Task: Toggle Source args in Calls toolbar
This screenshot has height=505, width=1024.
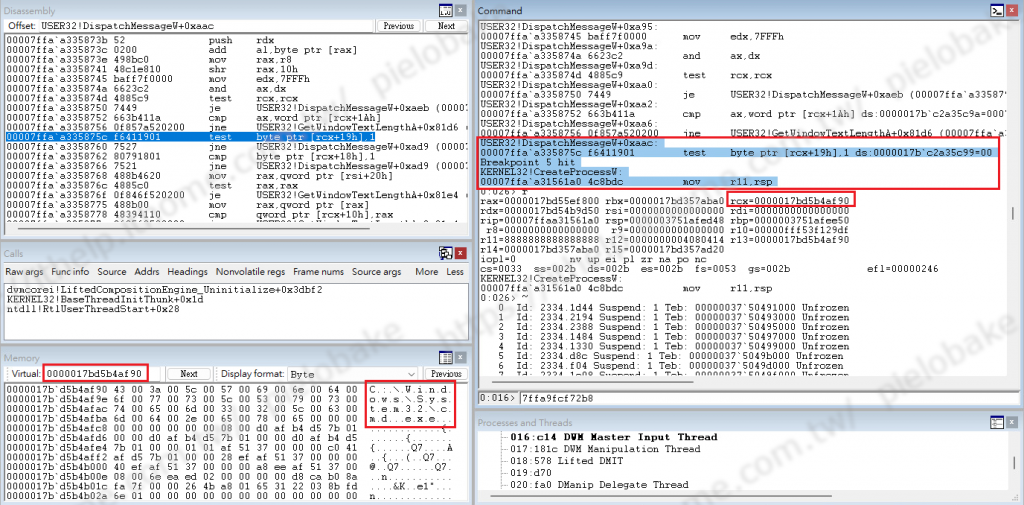Action: point(376,272)
